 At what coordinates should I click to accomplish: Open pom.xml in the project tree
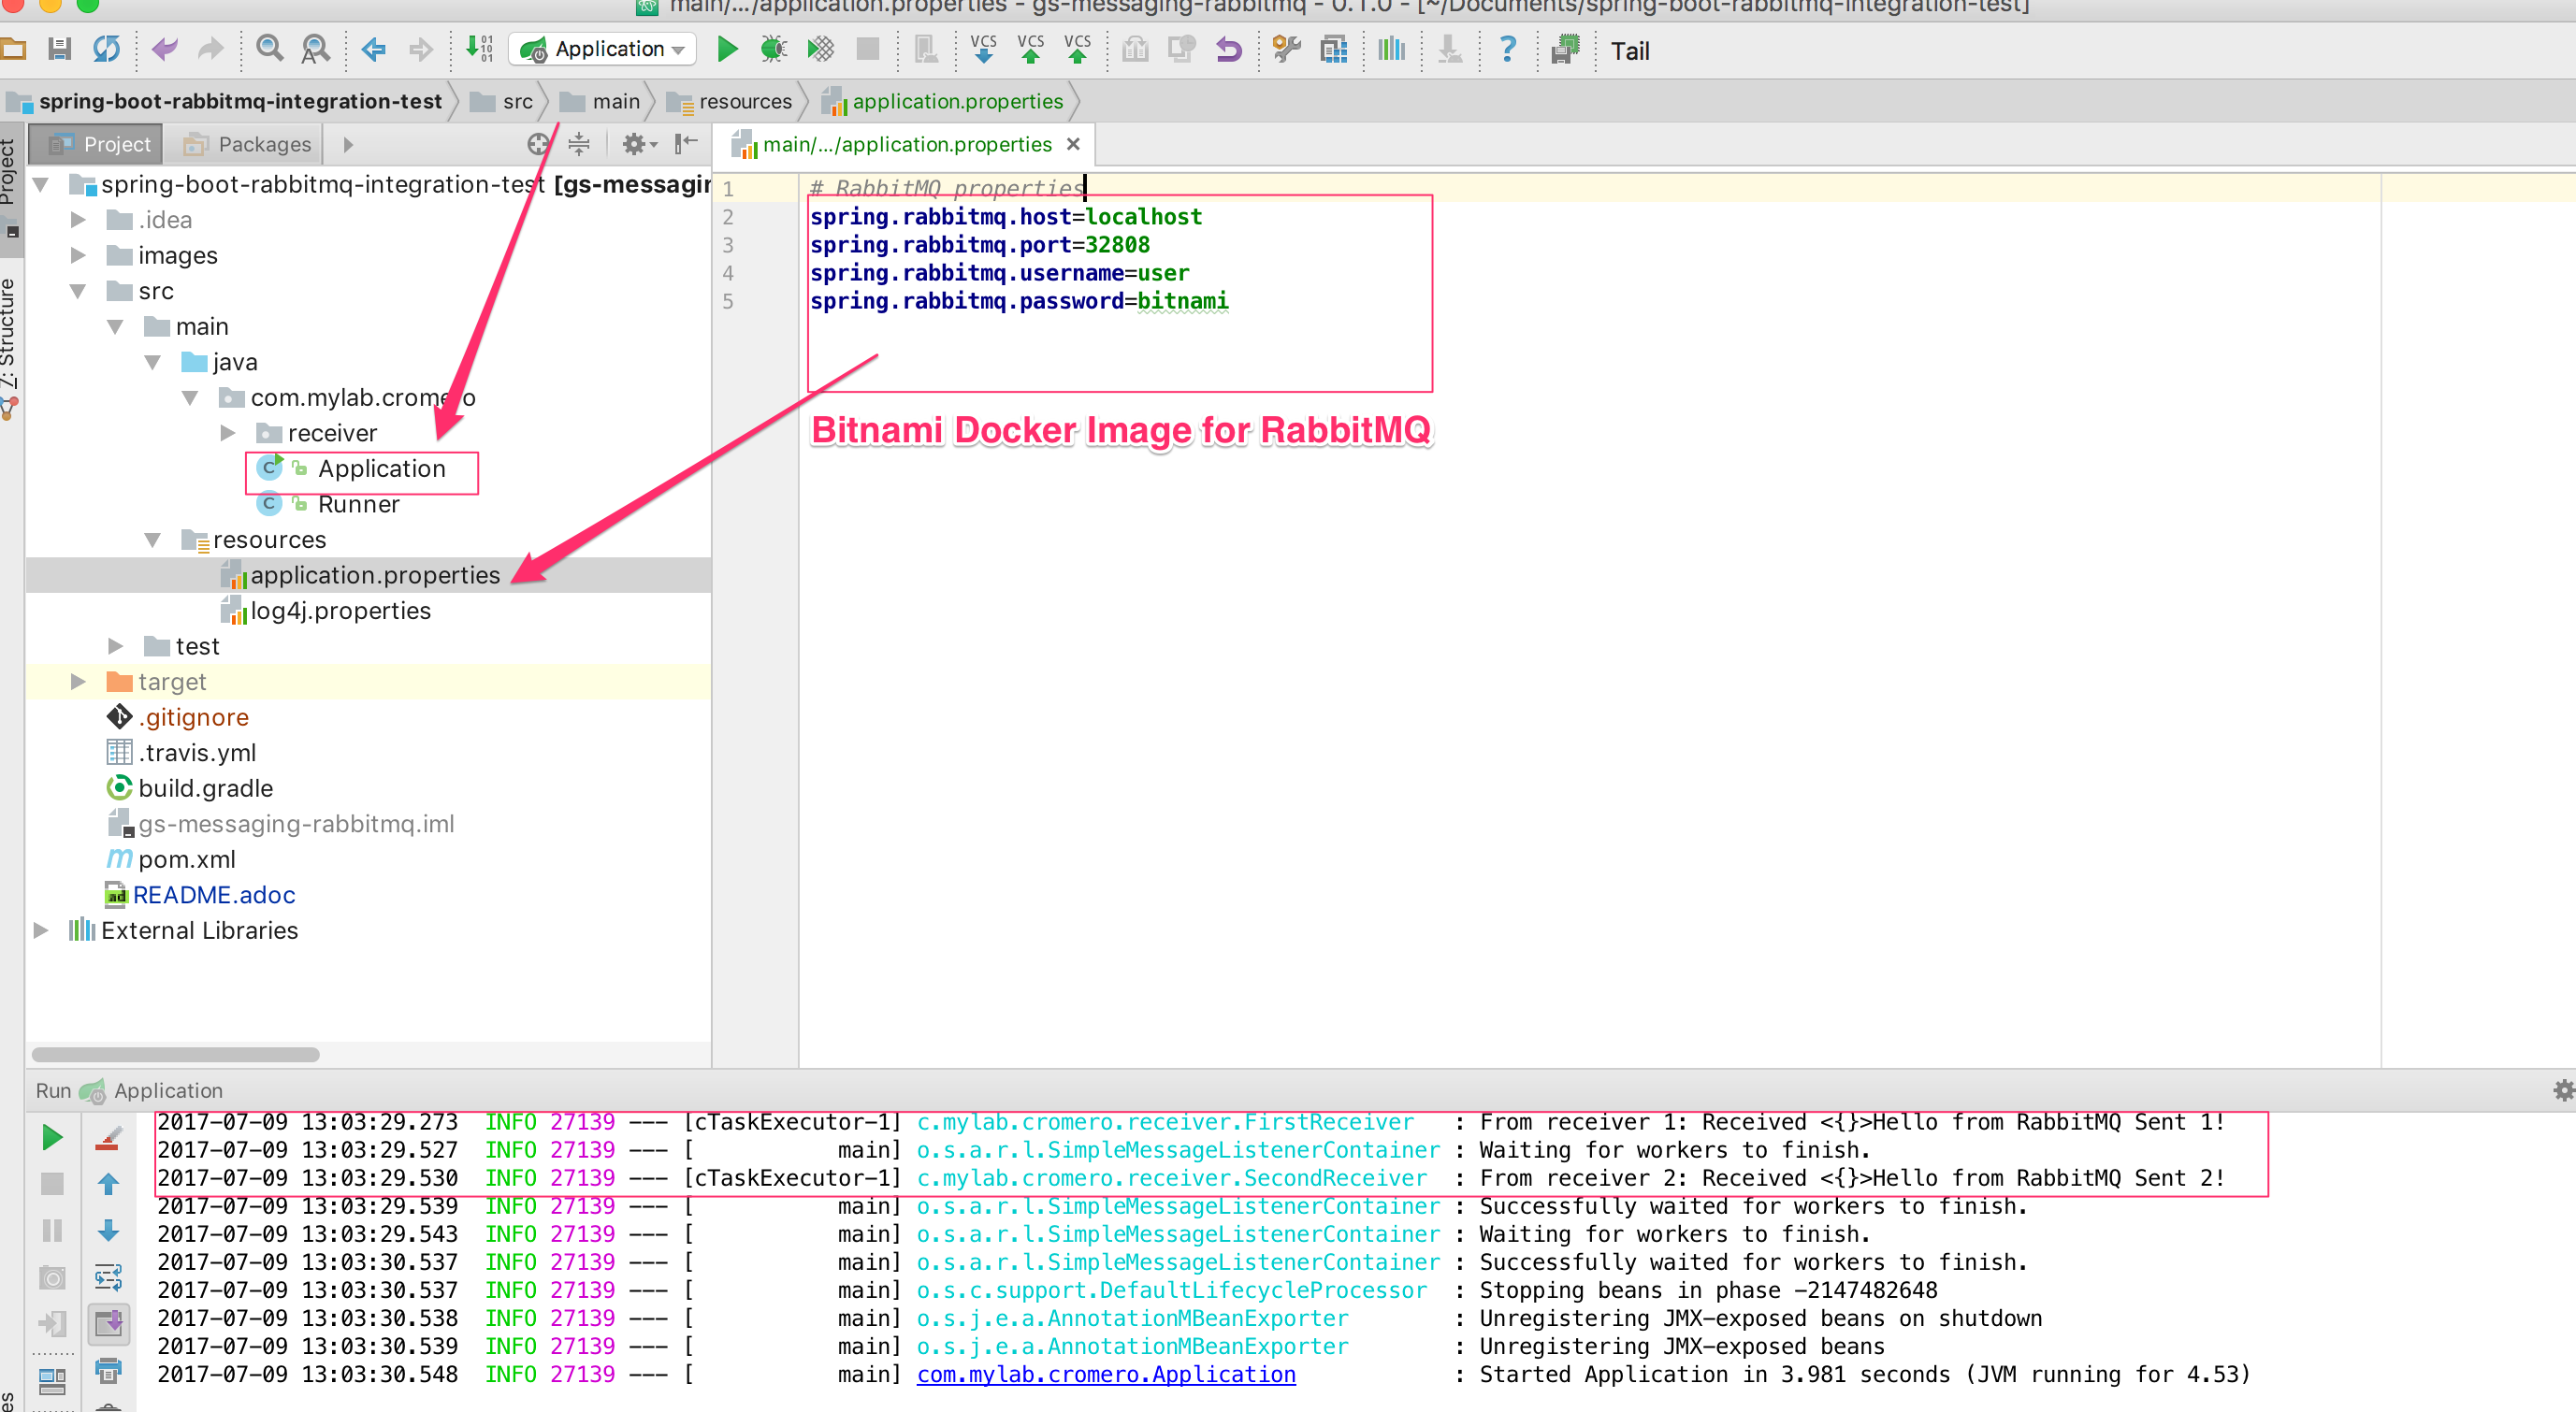click(x=186, y=859)
